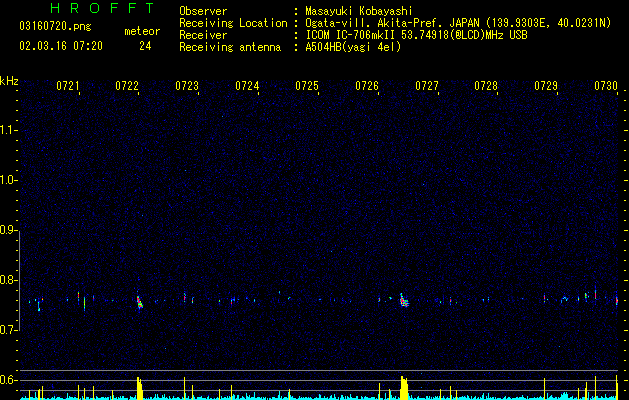Click the Observer field label
The width and height of the screenshot is (629, 400).
(x=203, y=11)
